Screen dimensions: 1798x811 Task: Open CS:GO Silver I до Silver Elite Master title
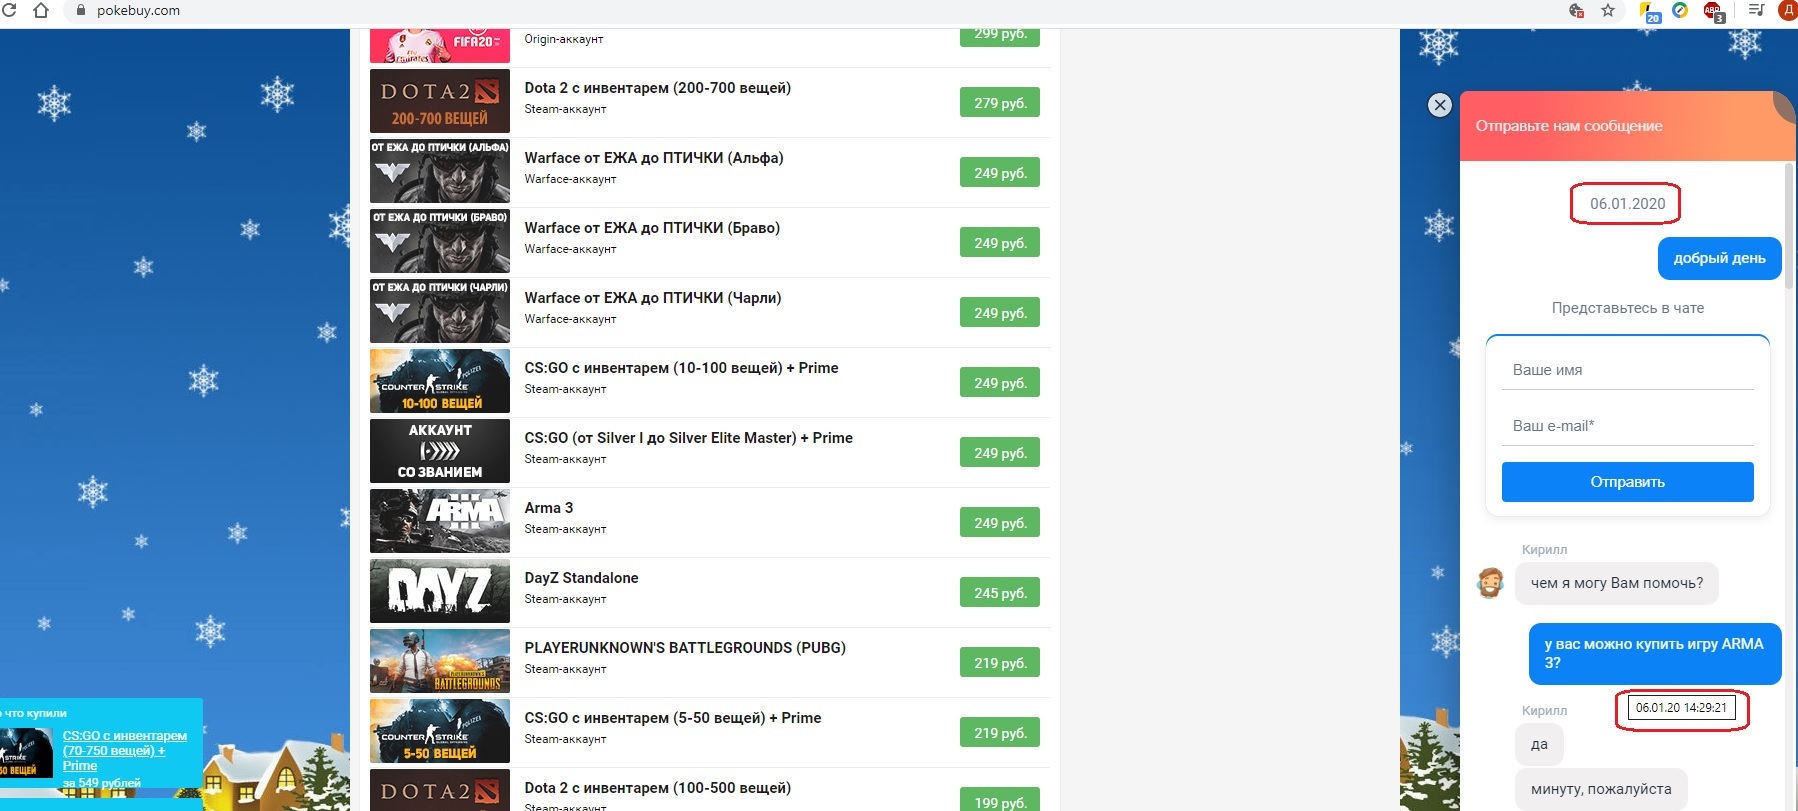[688, 438]
